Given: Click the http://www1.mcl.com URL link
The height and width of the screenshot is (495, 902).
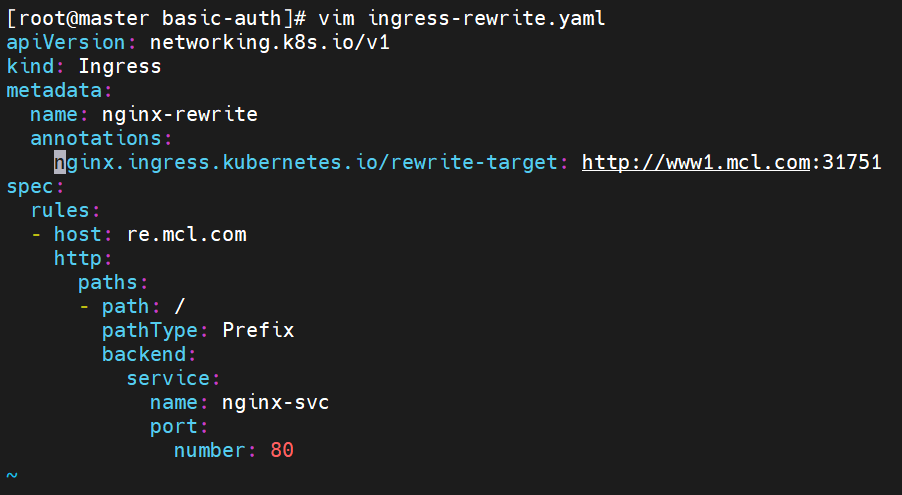Looking at the screenshot, I should point(696,162).
